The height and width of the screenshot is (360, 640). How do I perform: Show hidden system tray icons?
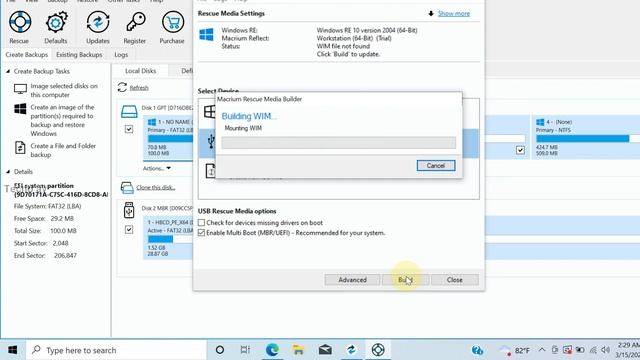point(542,350)
